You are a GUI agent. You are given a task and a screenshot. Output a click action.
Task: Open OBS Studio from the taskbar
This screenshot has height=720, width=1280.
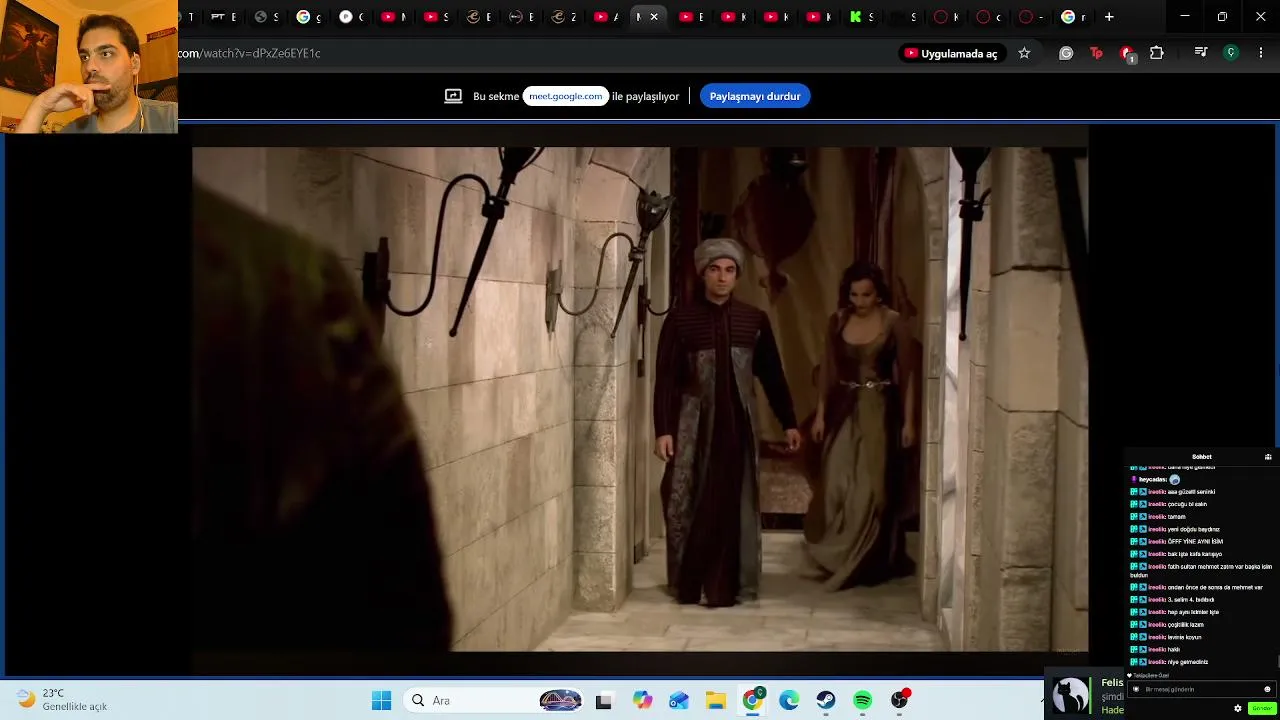point(900,700)
